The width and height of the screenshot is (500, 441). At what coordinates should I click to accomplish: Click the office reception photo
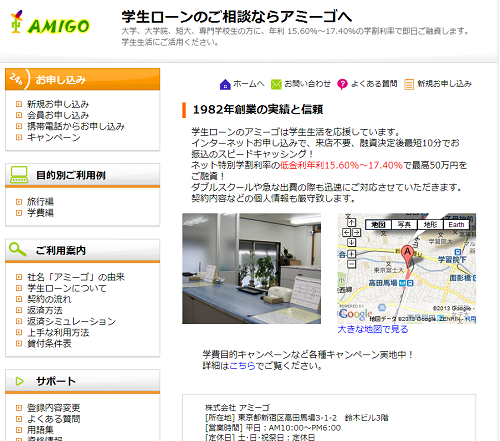[251, 269]
